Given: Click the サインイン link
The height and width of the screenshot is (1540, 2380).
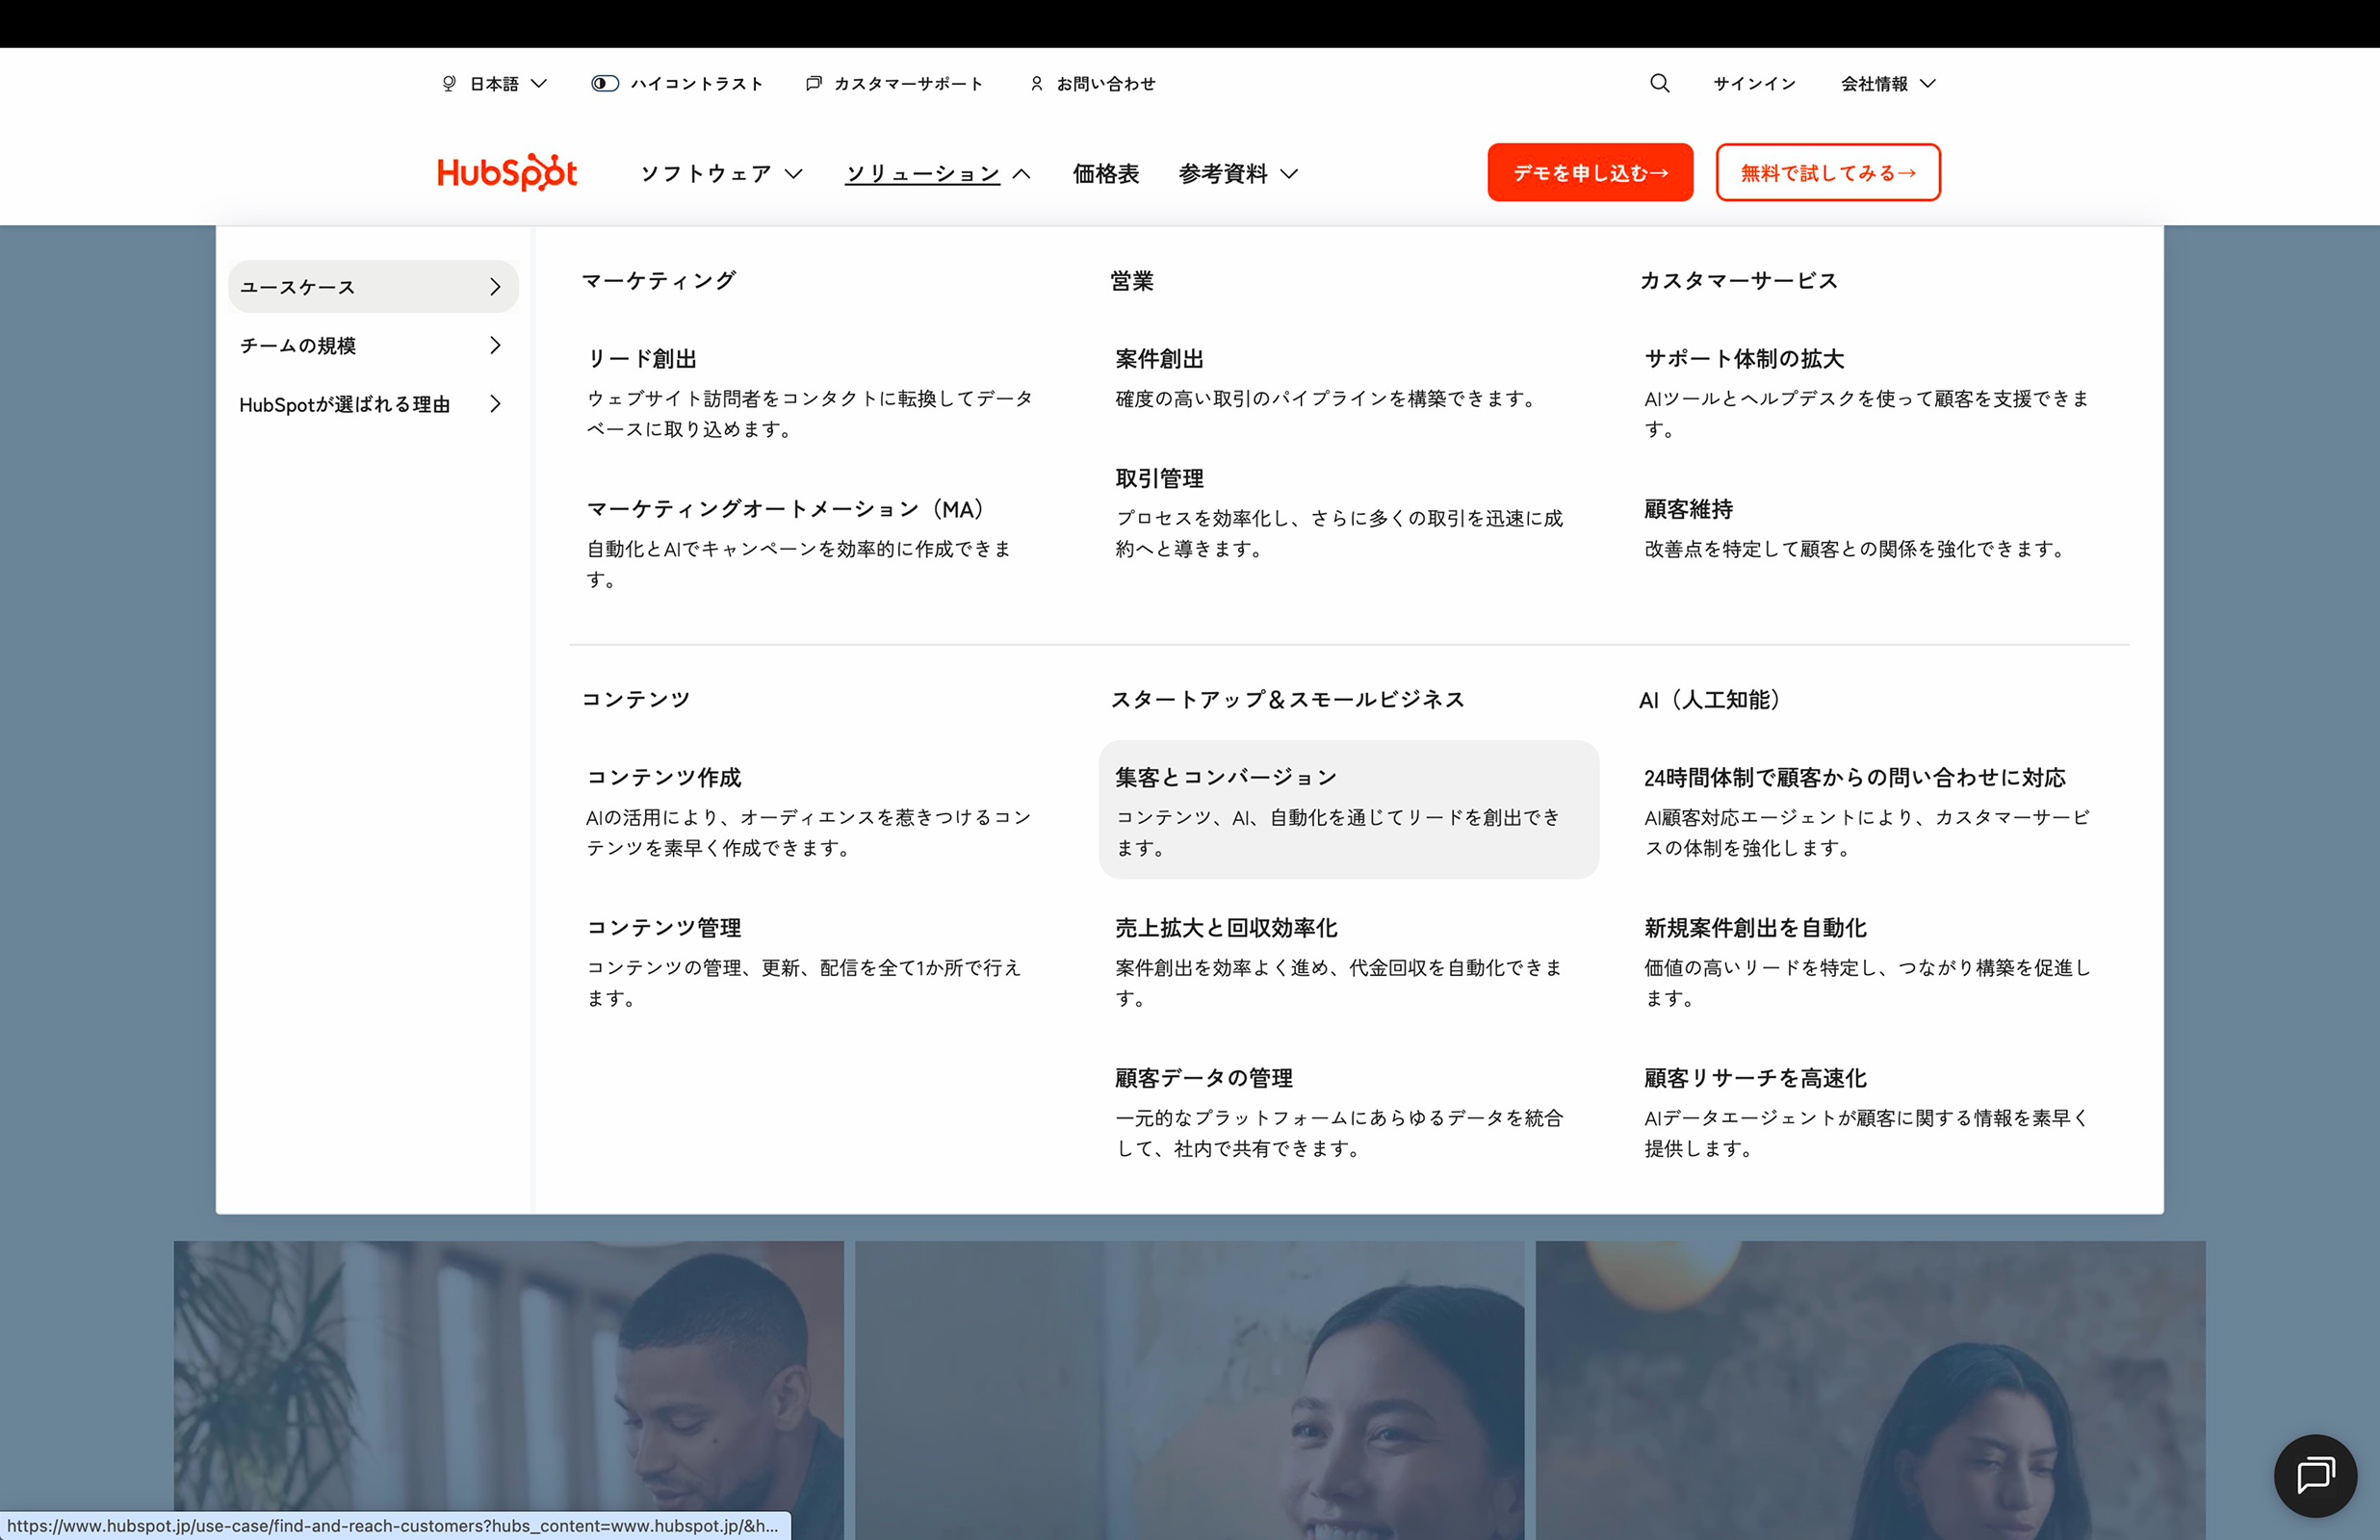Looking at the screenshot, I should click(1754, 83).
